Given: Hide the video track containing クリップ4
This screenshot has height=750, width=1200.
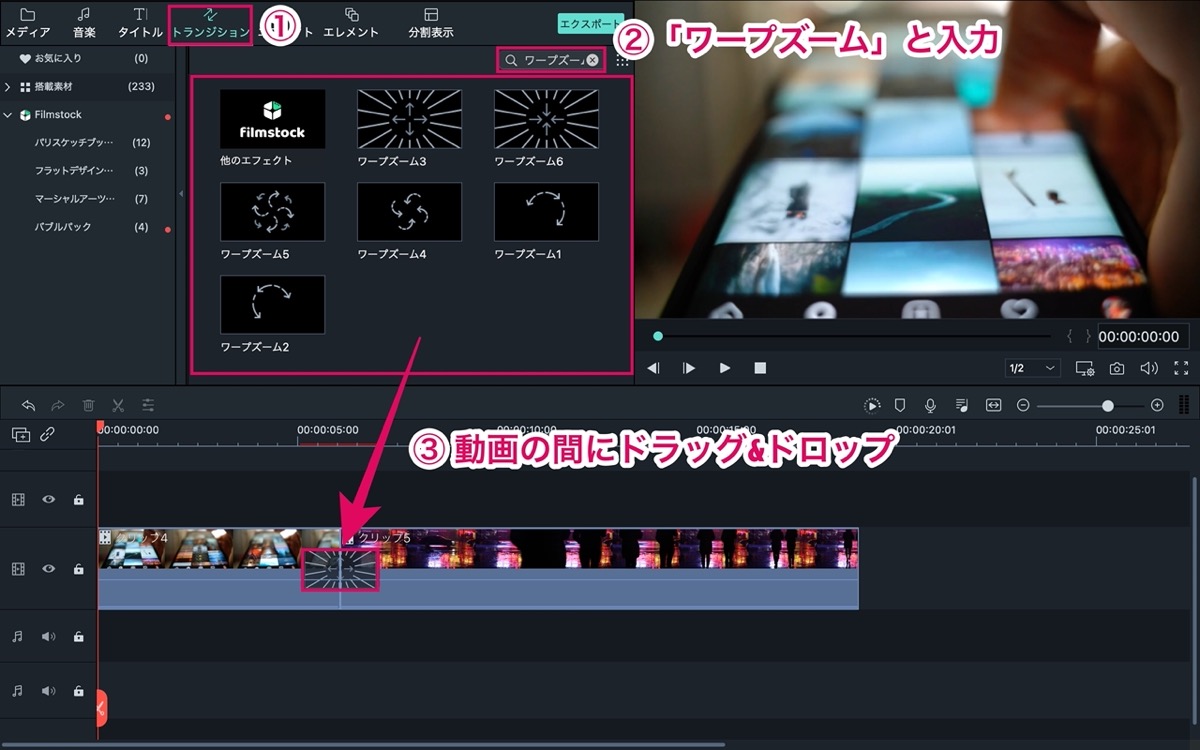Looking at the screenshot, I should pyautogui.click(x=48, y=568).
